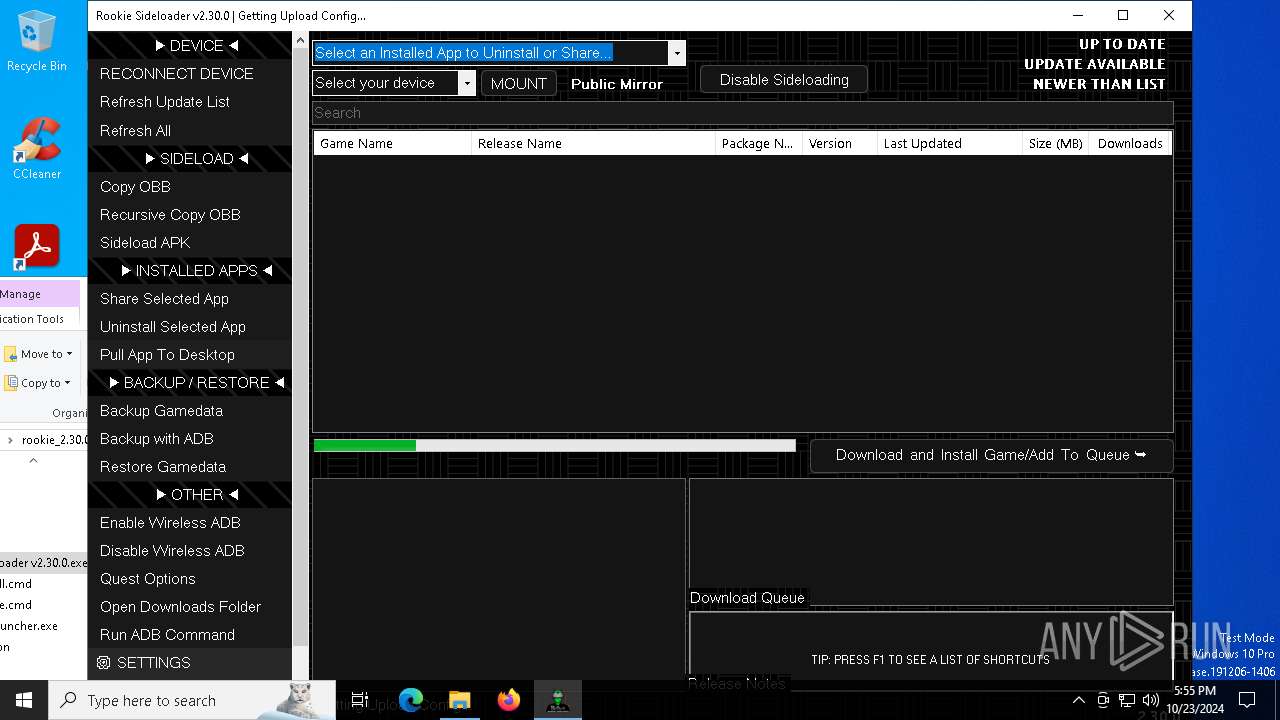Filter list by UP TO DATE label
1280x720 pixels.
coord(1122,44)
